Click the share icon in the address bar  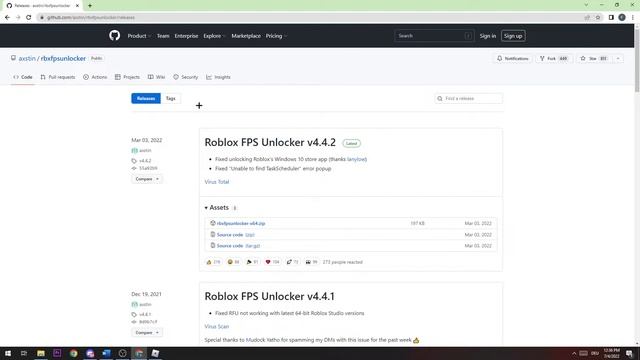point(587,18)
